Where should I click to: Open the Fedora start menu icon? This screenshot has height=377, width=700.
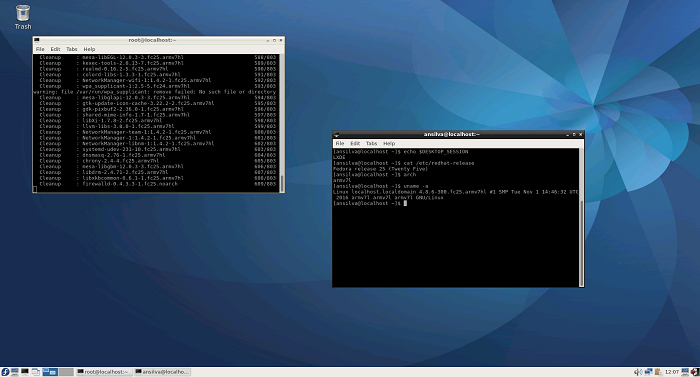5,372
